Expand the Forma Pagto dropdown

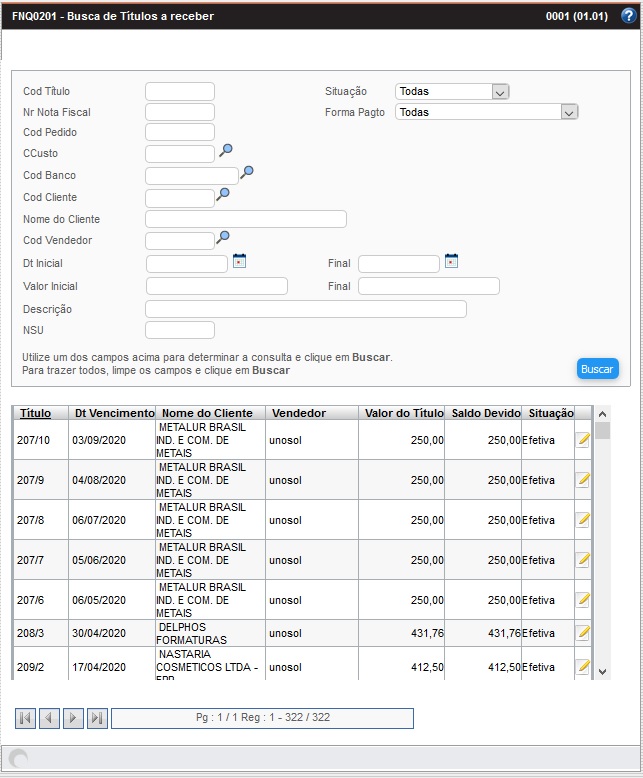pyautogui.click(x=569, y=113)
